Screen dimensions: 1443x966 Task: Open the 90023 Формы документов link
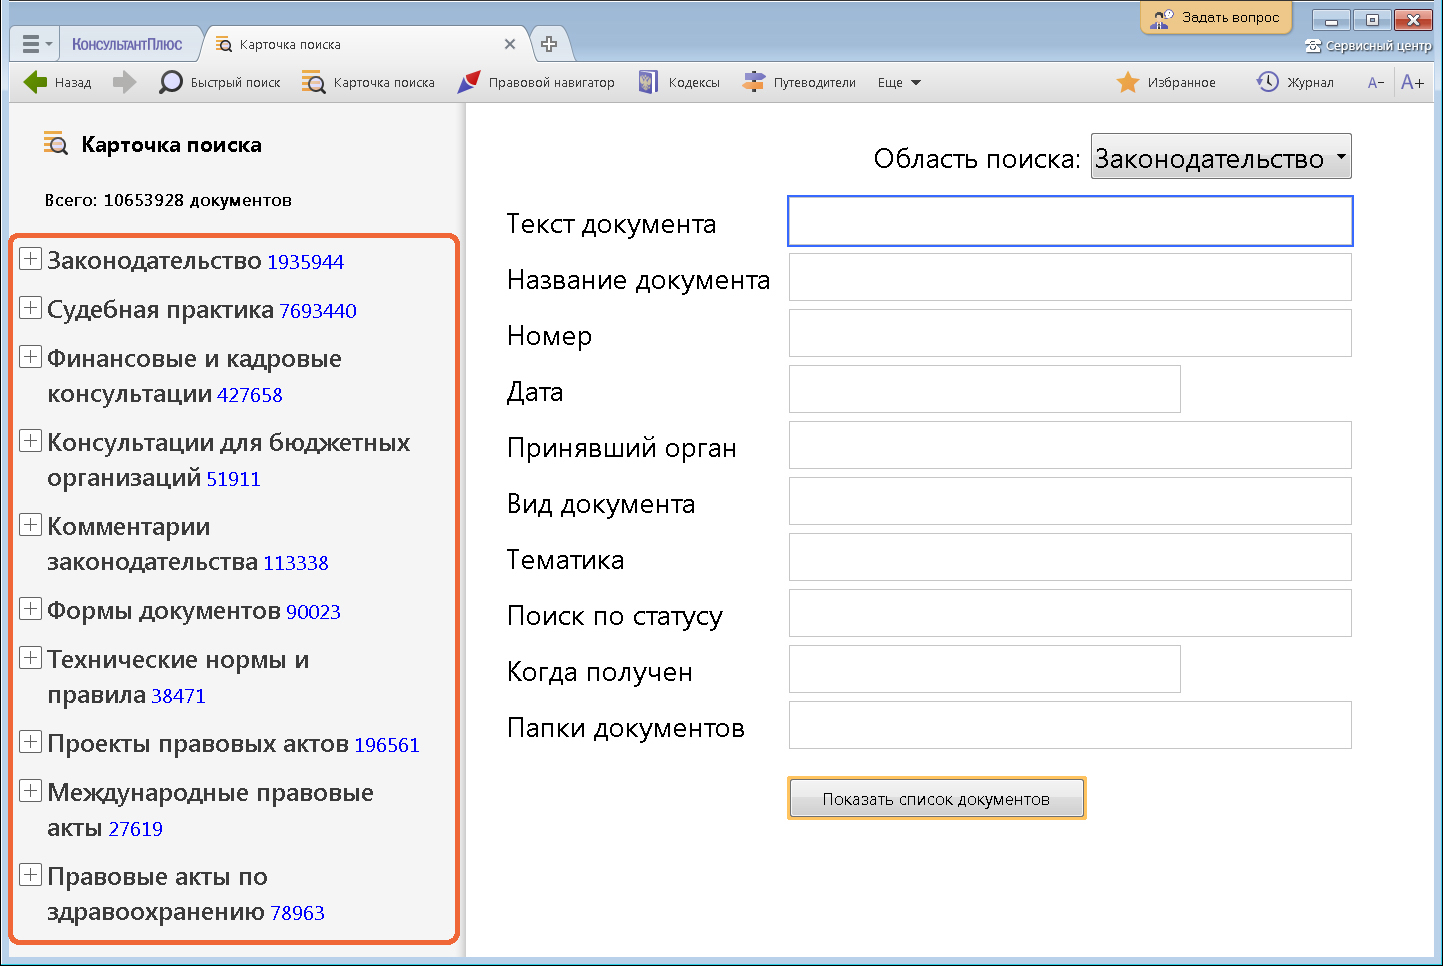coord(313,612)
